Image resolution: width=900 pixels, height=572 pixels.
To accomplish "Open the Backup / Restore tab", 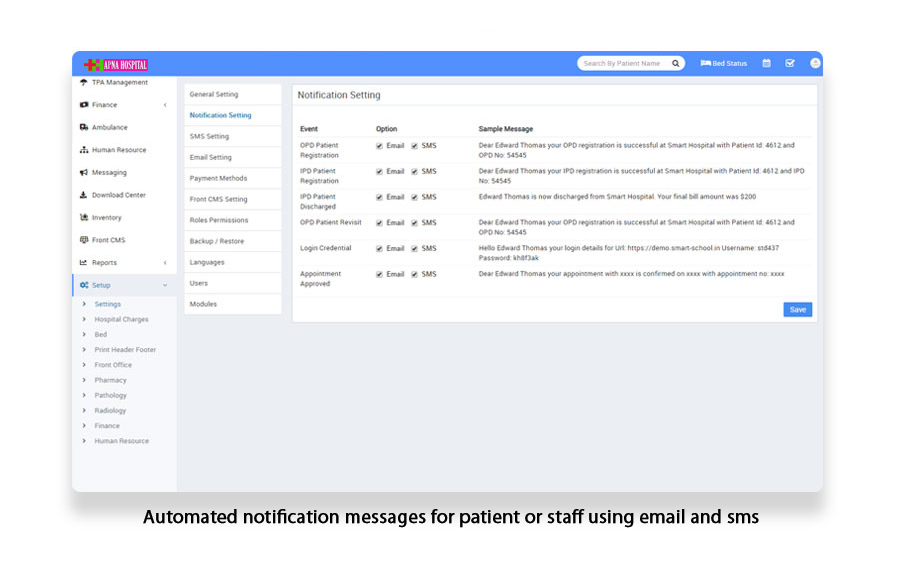I will point(233,241).
